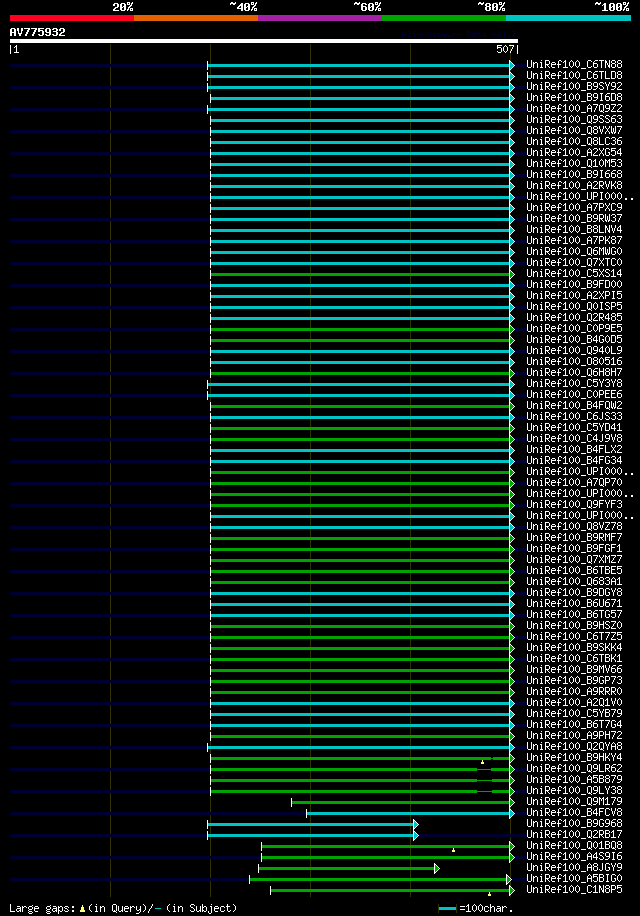Viewport: 640px width, 916px height.
Task: Click the =100char. scale legend
Action: [486, 908]
